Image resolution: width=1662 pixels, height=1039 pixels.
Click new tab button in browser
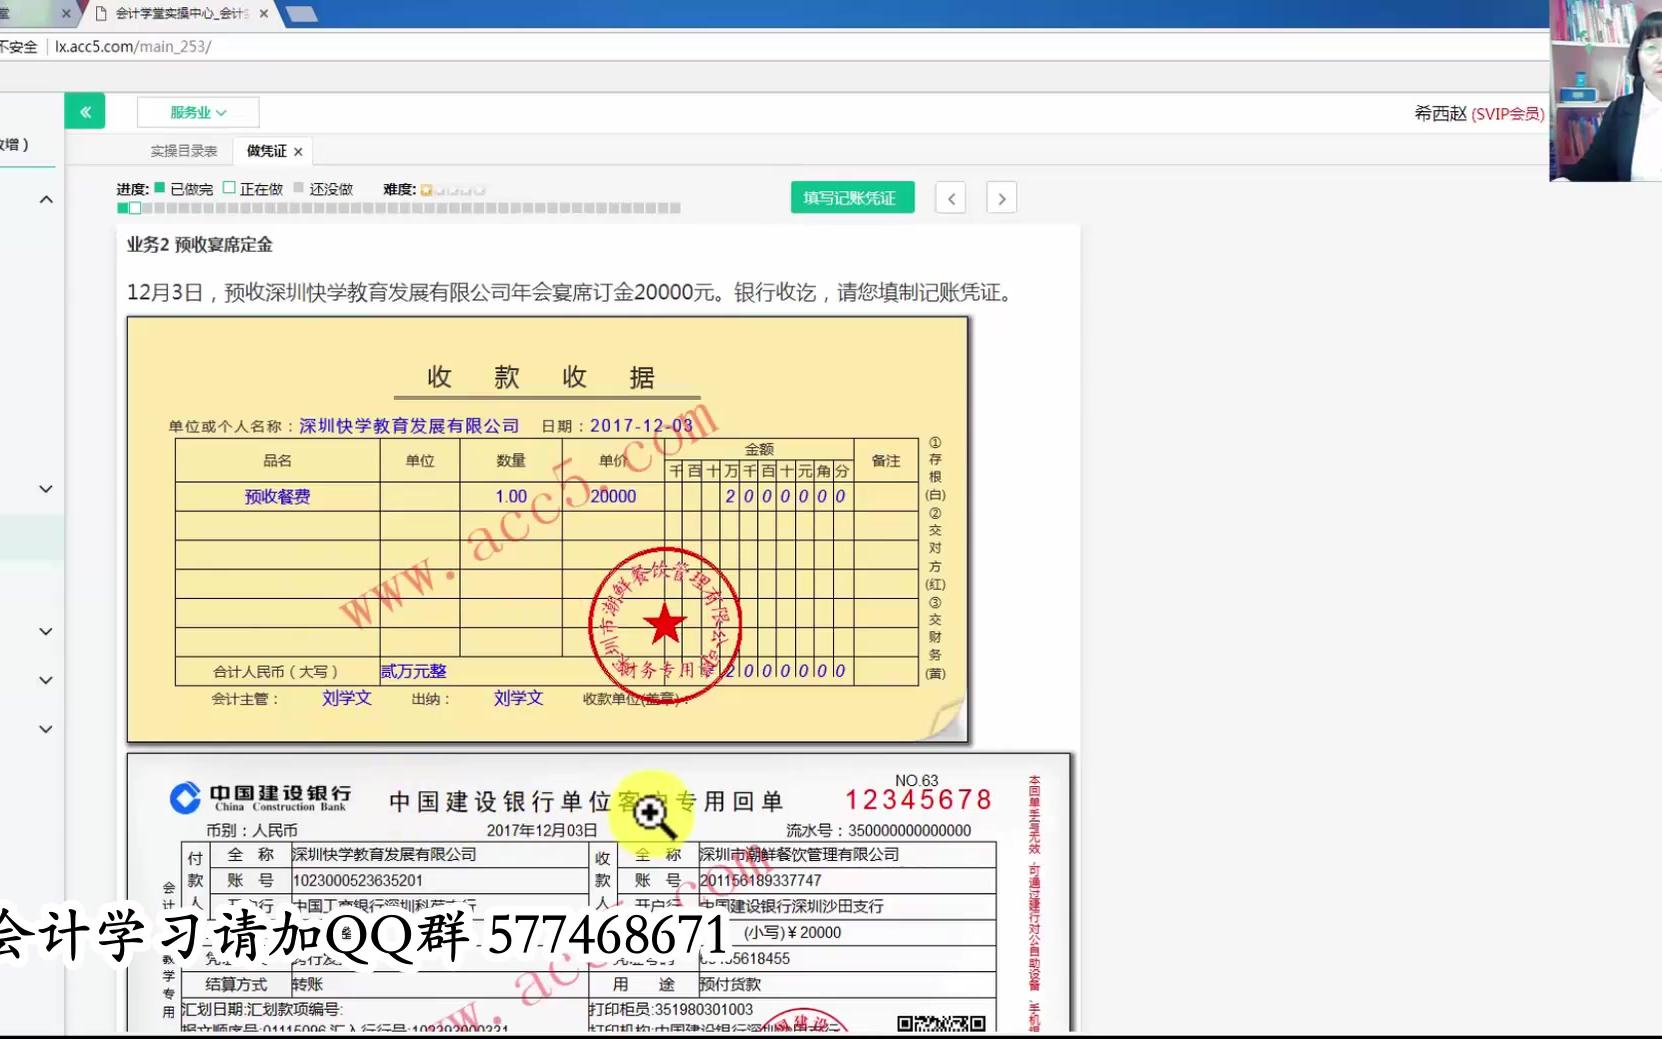(x=301, y=14)
